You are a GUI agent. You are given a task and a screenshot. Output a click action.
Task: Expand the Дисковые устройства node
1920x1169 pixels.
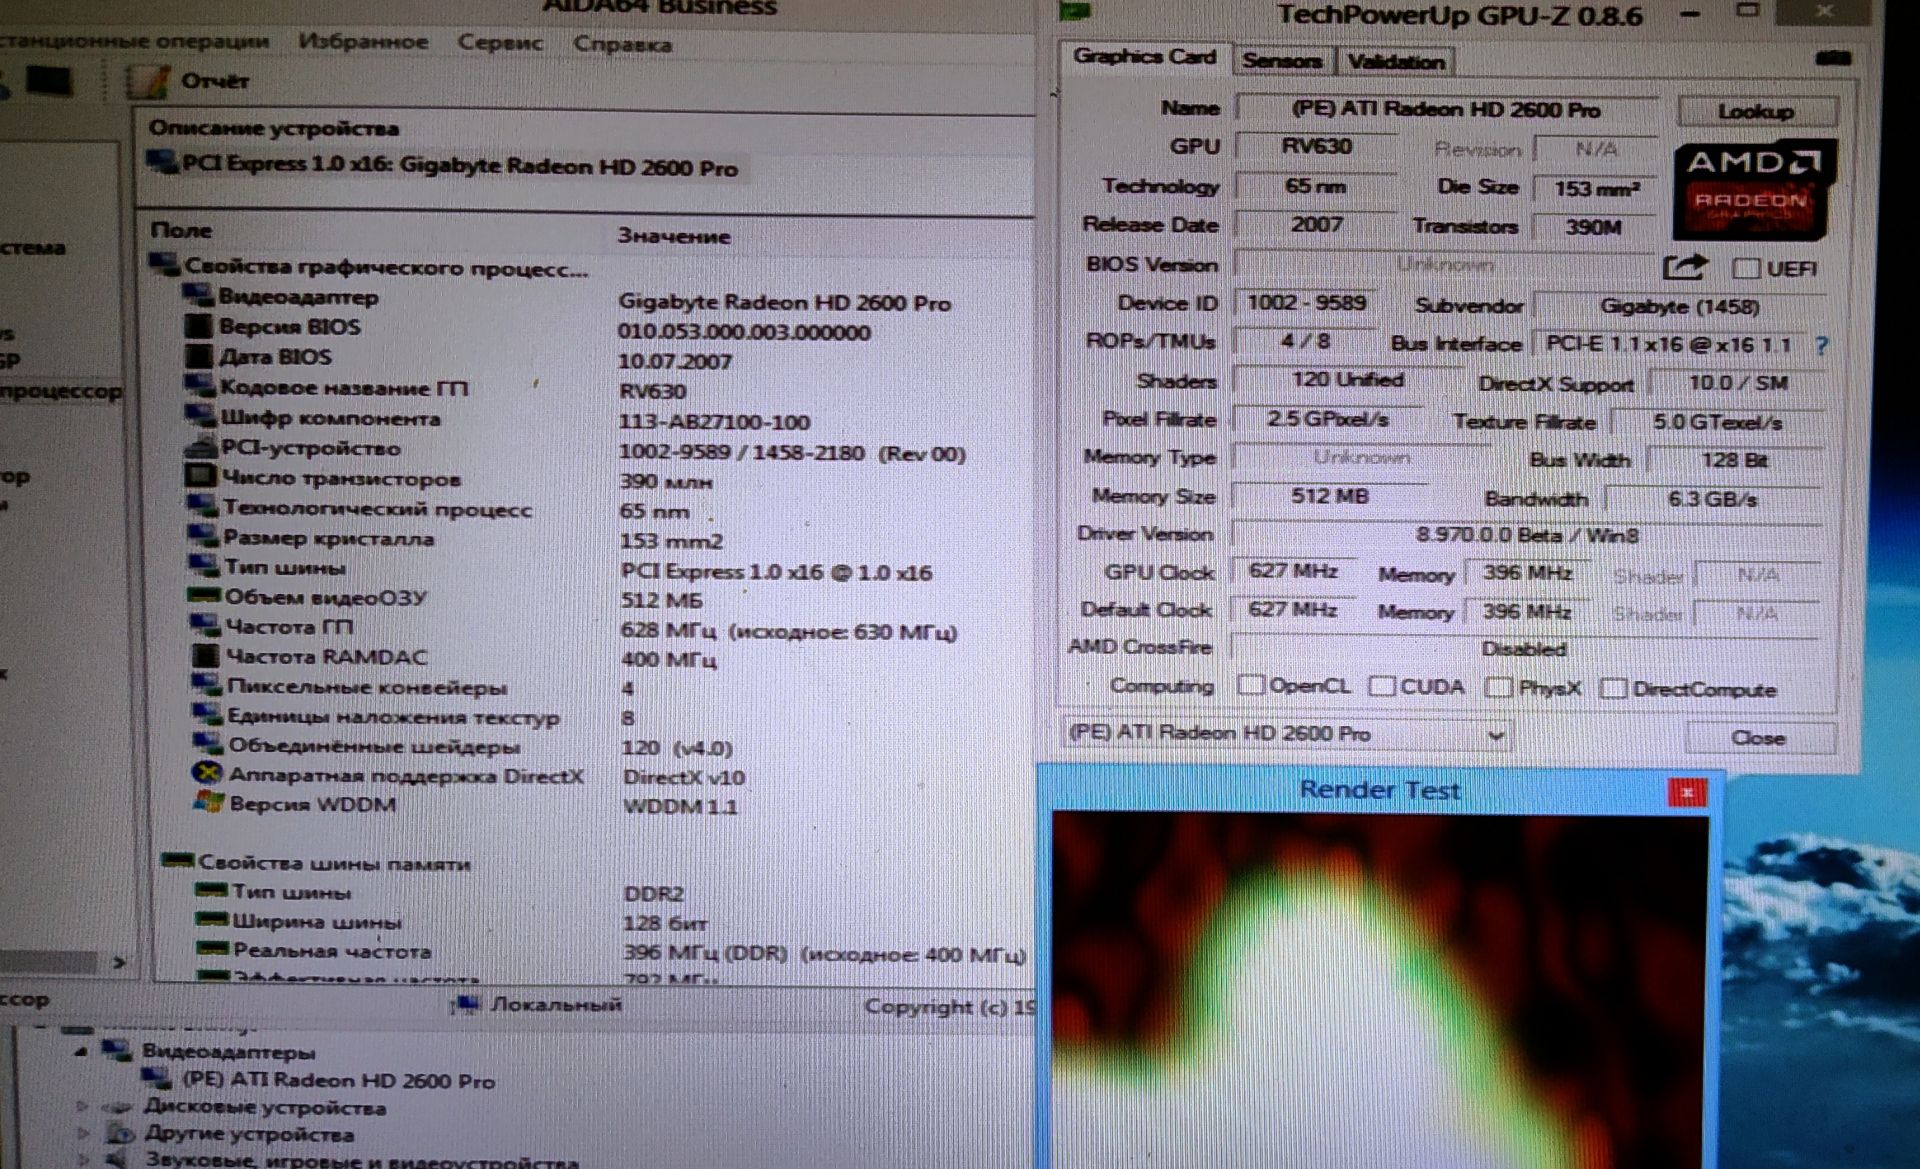(x=84, y=1107)
